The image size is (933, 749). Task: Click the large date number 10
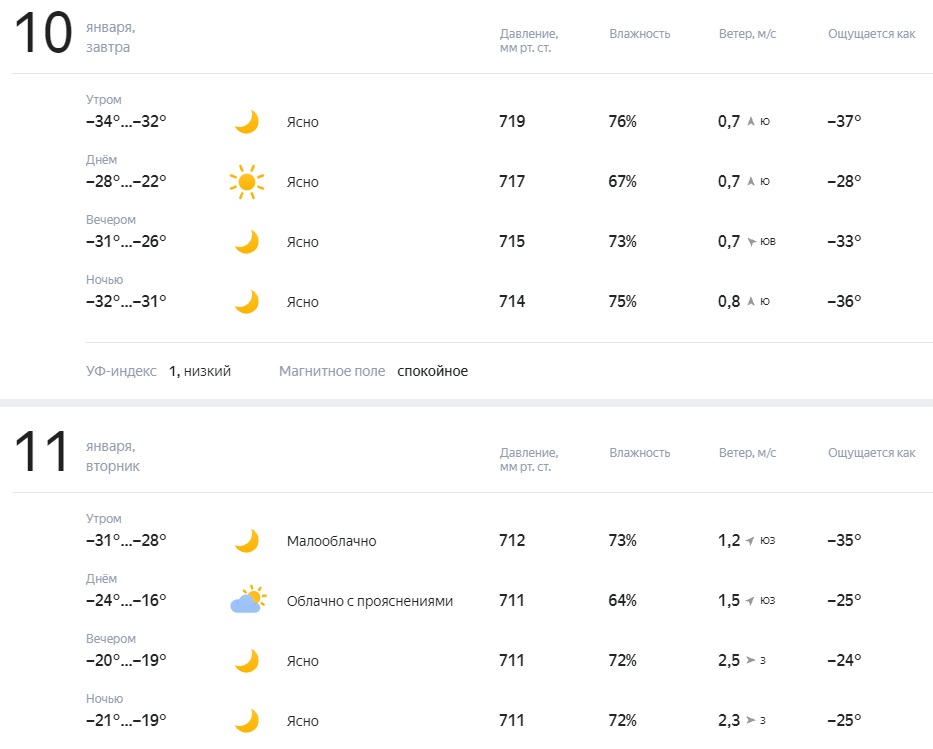coord(43,35)
